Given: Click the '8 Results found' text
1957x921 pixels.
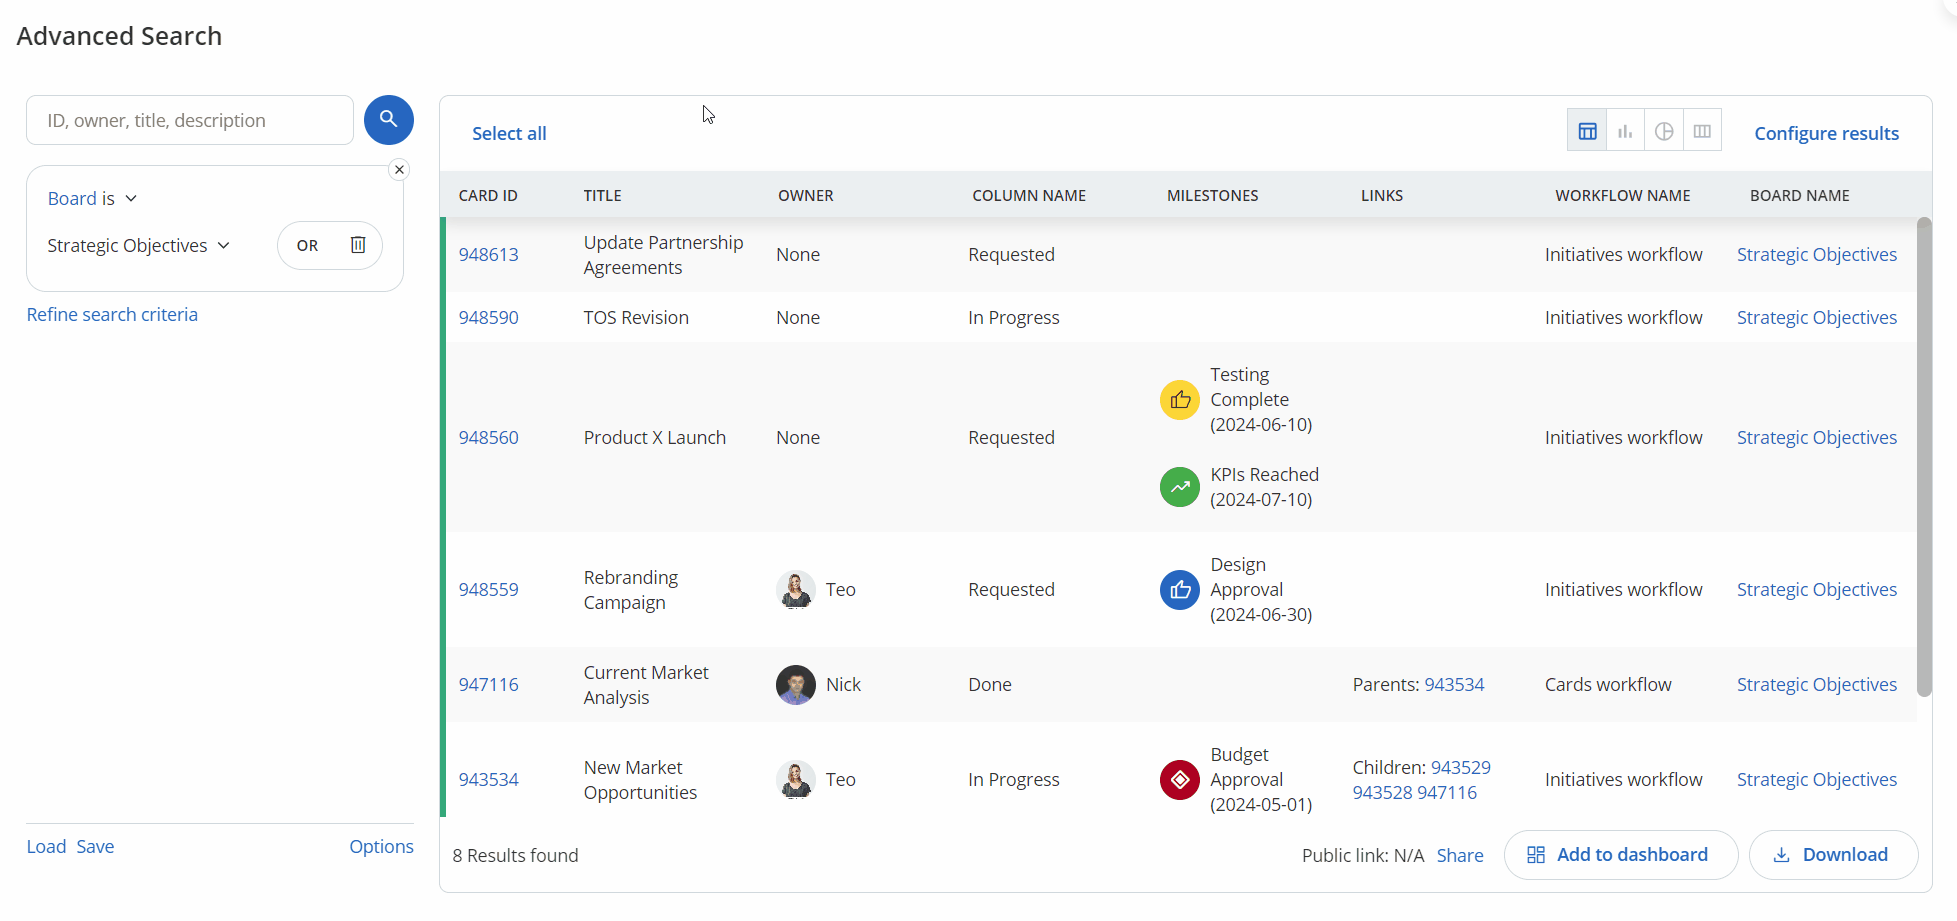Looking at the screenshot, I should click(515, 855).
